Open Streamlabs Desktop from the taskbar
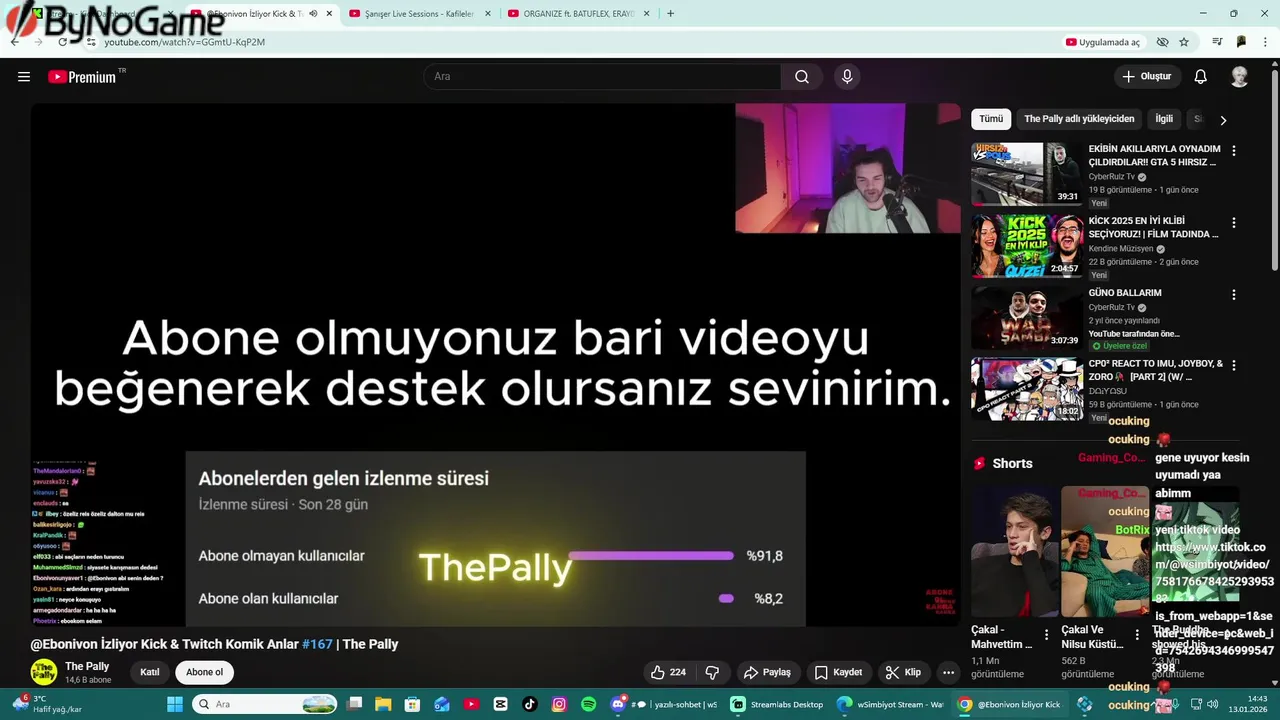1280x720 pixels. pyautogui.click(x=777, y=704)
